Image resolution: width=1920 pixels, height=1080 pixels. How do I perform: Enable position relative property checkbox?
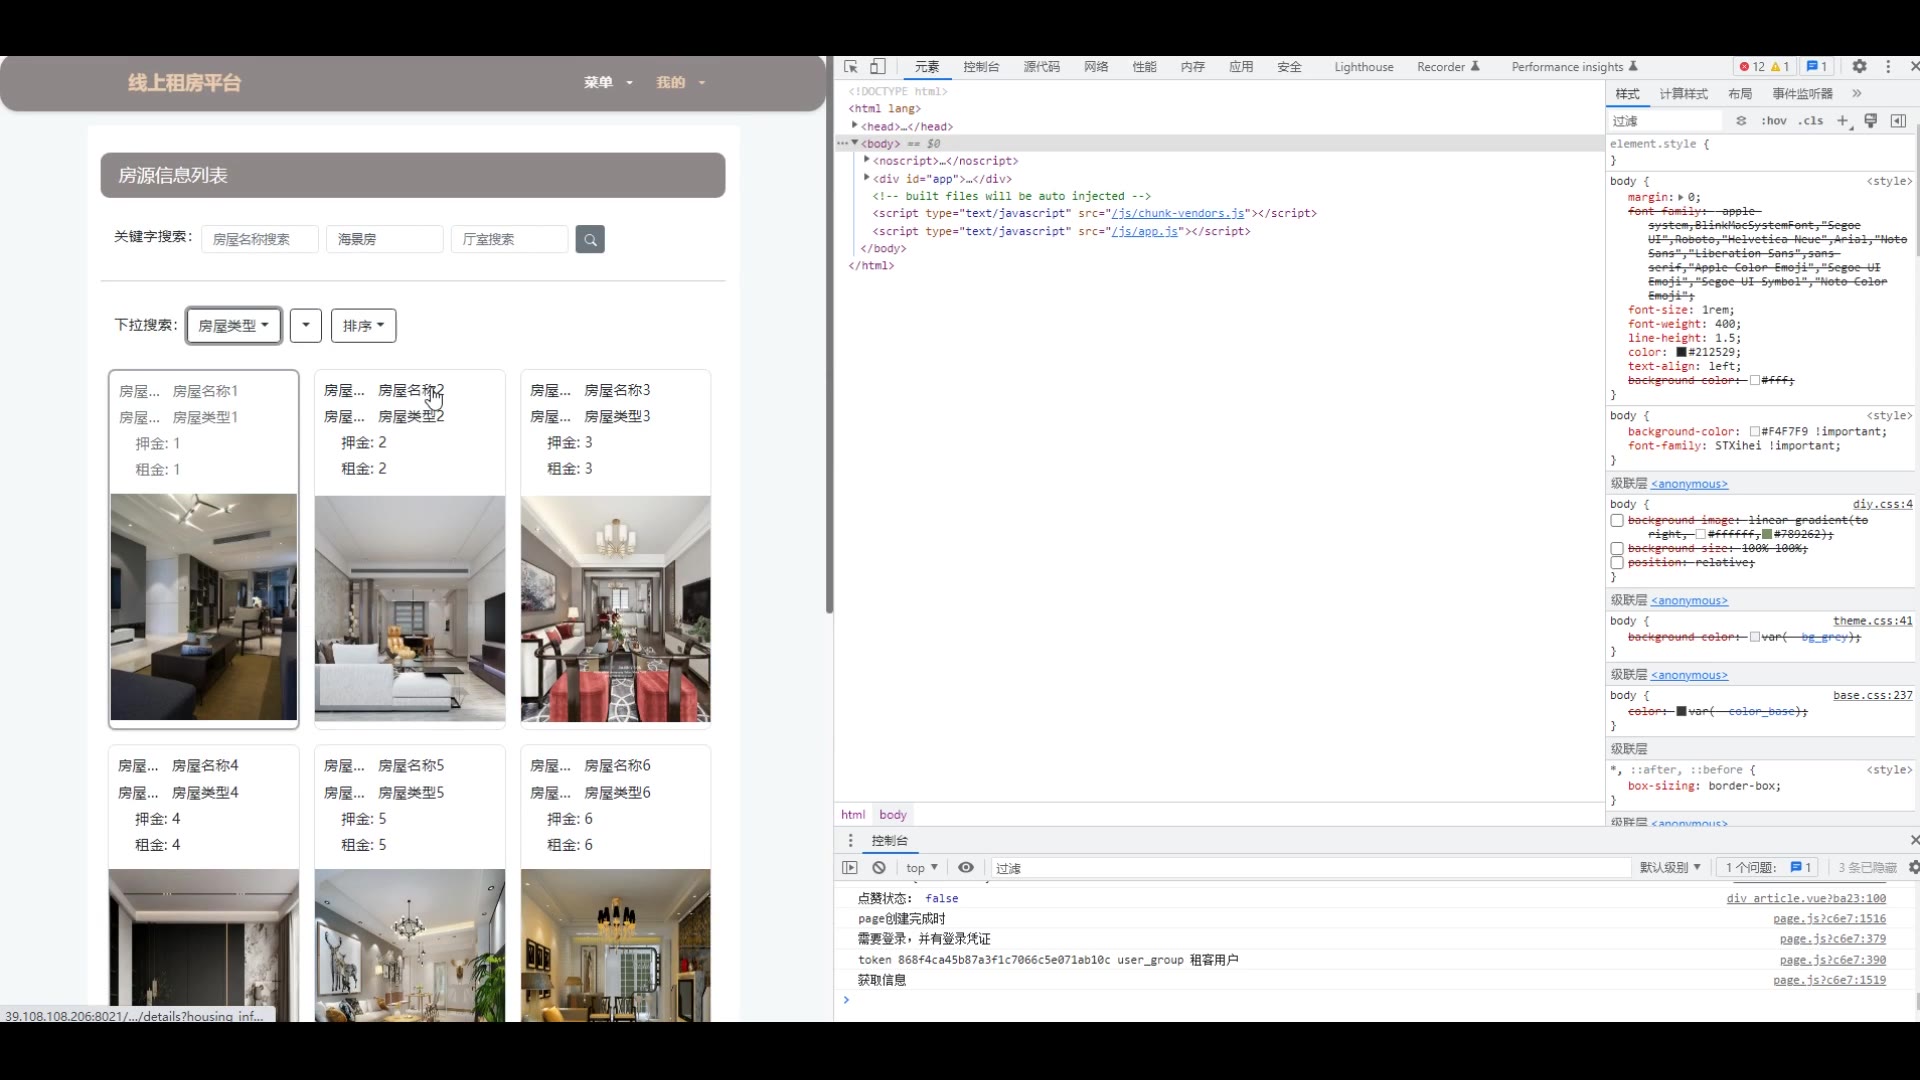pos(1617,563)
